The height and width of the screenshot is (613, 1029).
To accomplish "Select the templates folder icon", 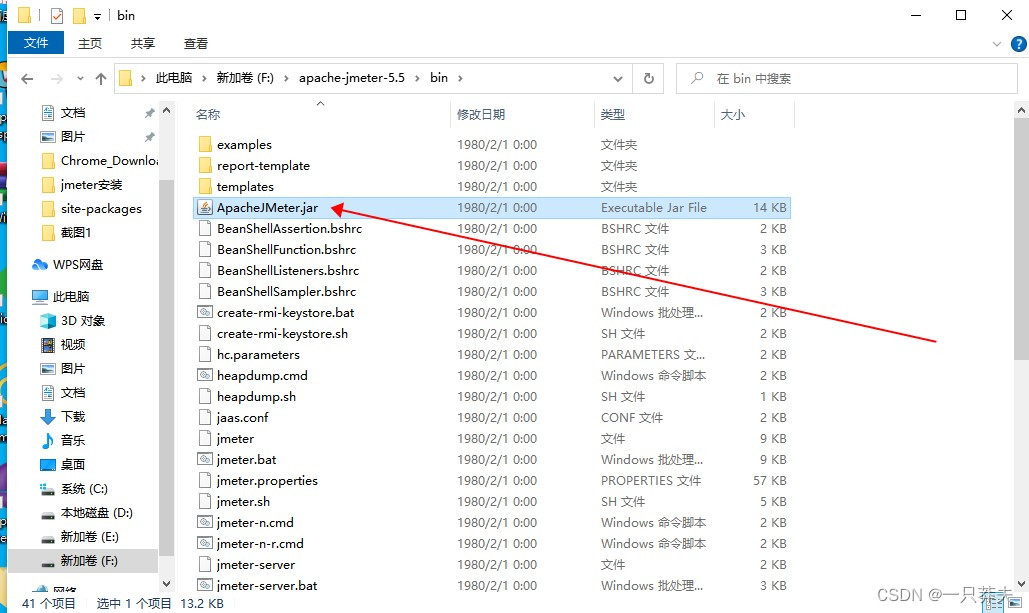I will (205, 186).
